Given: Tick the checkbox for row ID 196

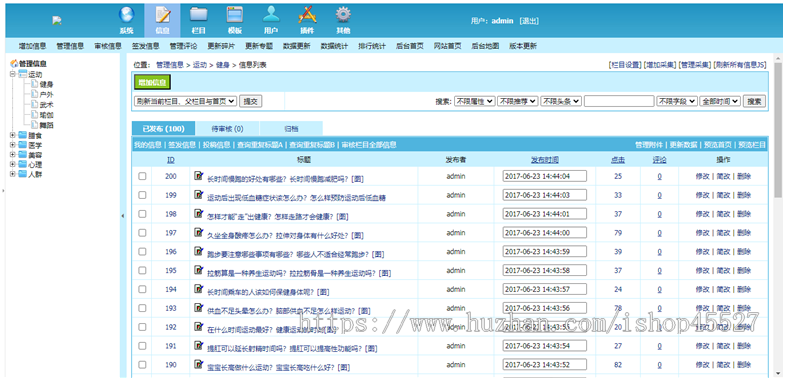Looking at the screenshot, I should pyautogui.click(x=142, y=252).
